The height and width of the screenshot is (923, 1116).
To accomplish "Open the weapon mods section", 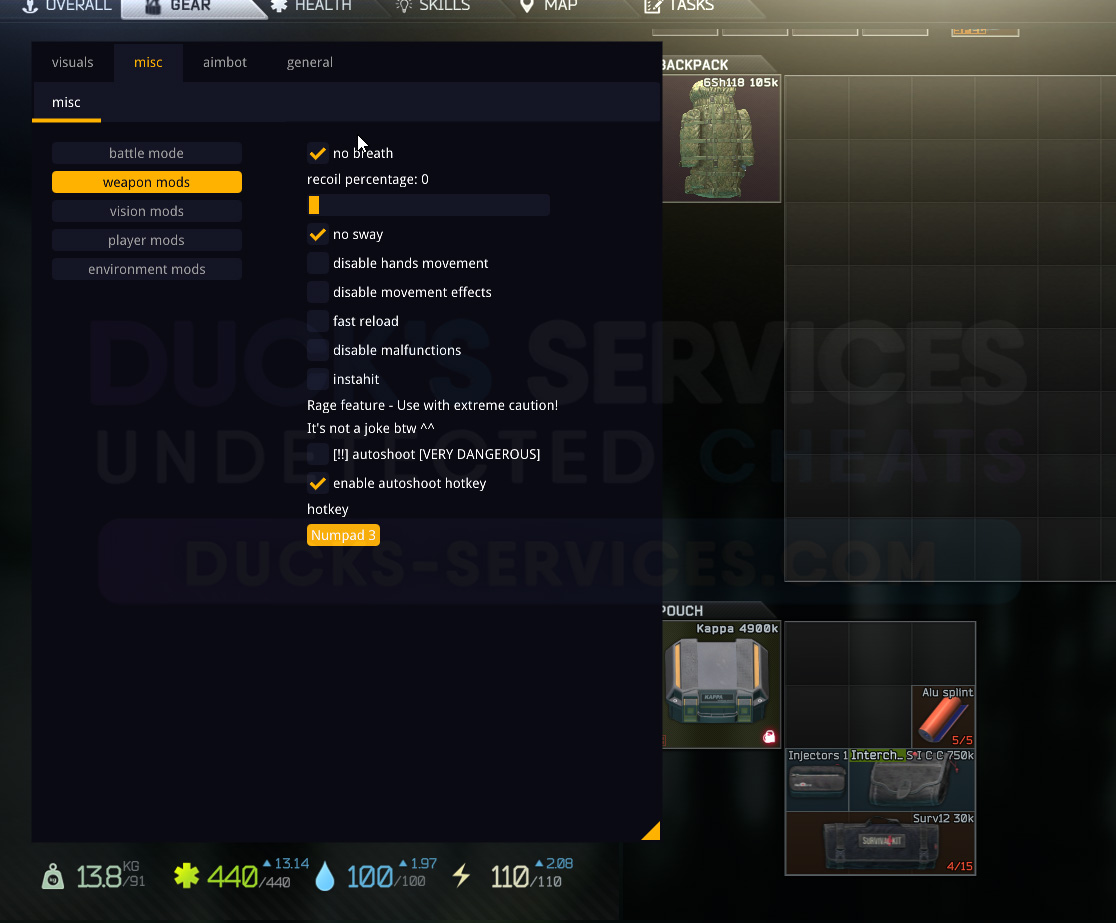I will point(147,182).
